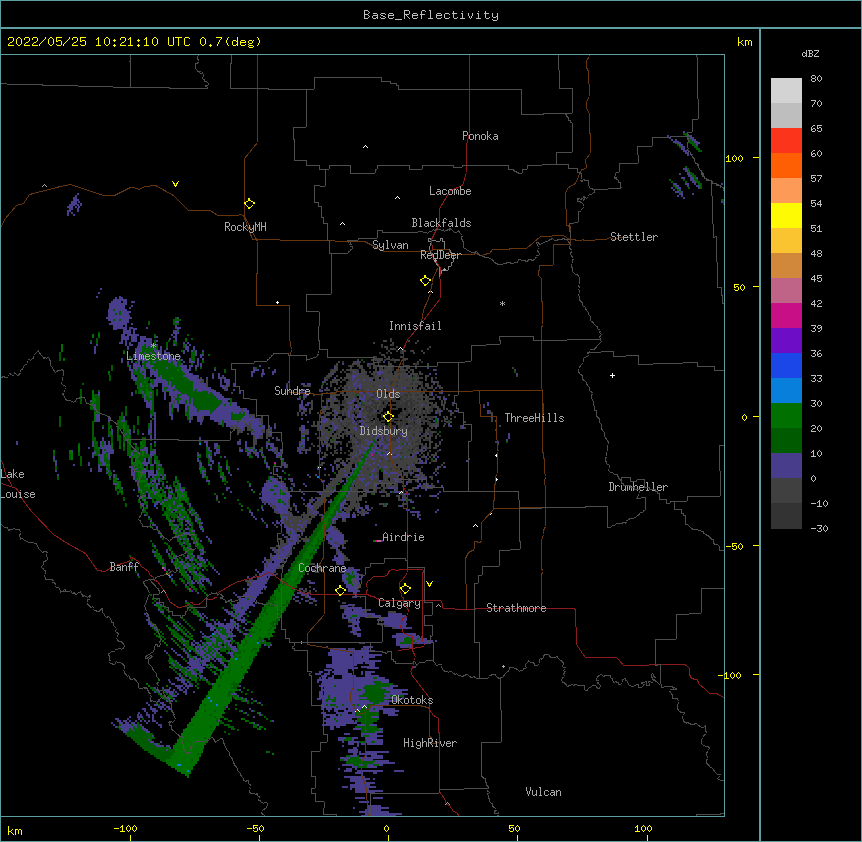
Task: Click the Limestone label
Action: [x=153, y=356]
